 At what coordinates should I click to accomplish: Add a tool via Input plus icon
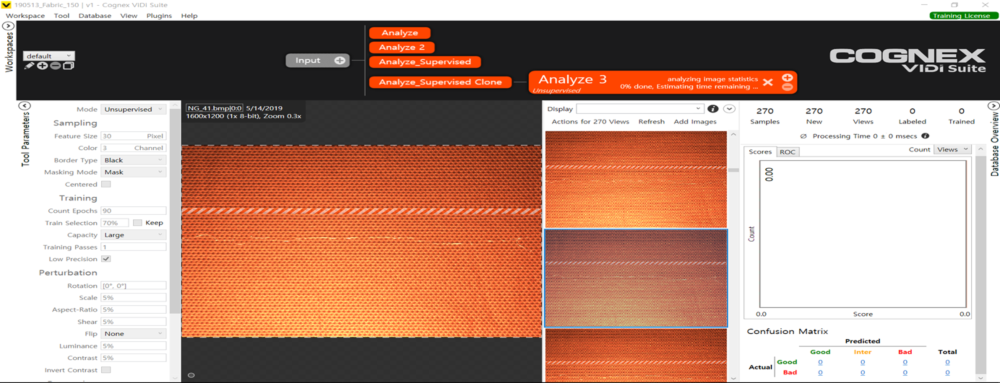coord(340,61)
